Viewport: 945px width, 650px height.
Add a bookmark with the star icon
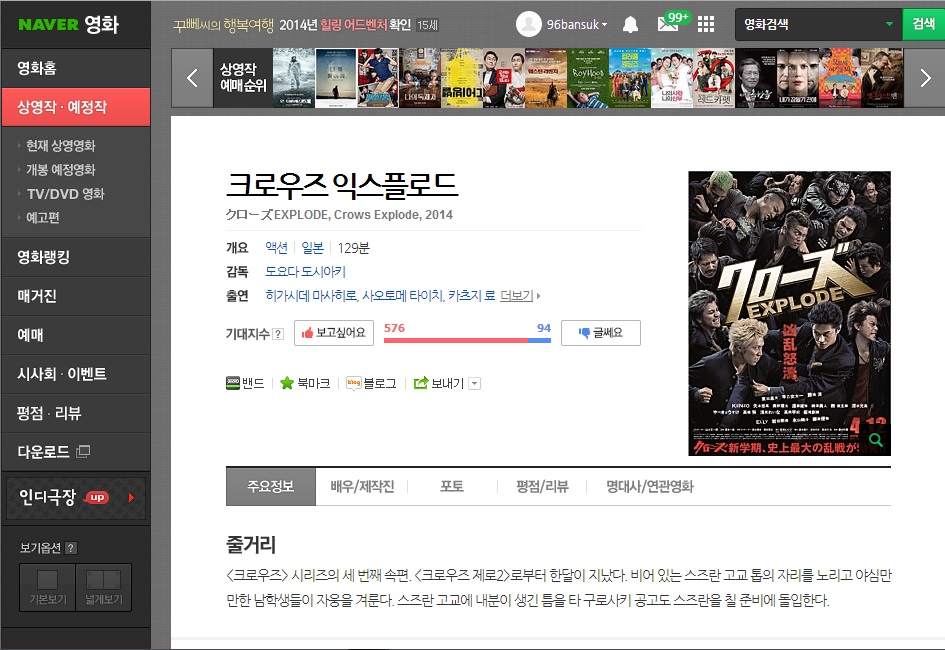coord(287,383)
